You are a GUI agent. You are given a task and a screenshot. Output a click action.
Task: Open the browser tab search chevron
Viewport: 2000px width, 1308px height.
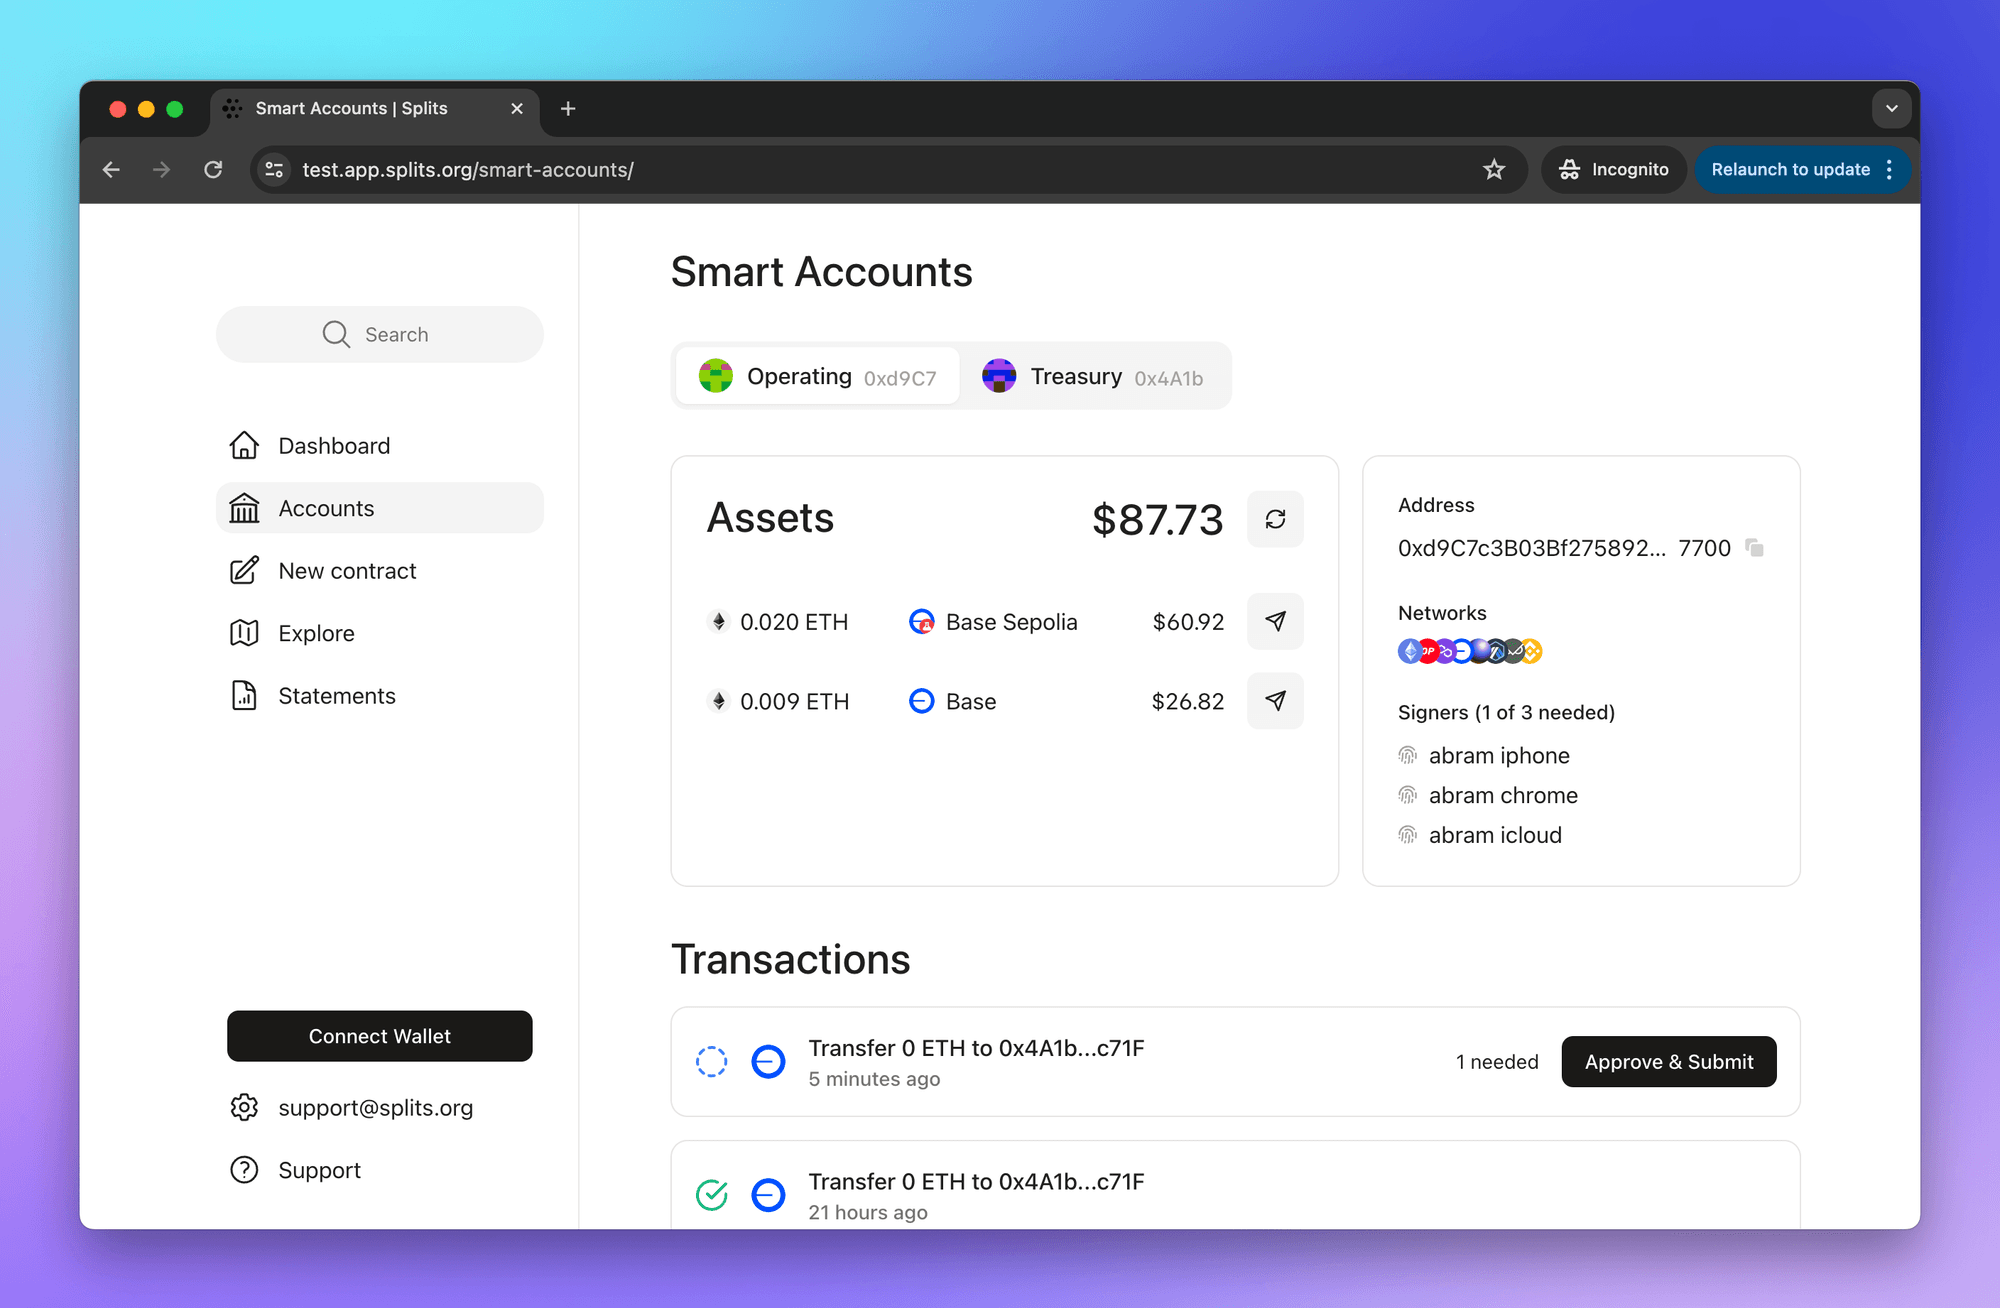pyautogui.click(x=1891, y=108)
